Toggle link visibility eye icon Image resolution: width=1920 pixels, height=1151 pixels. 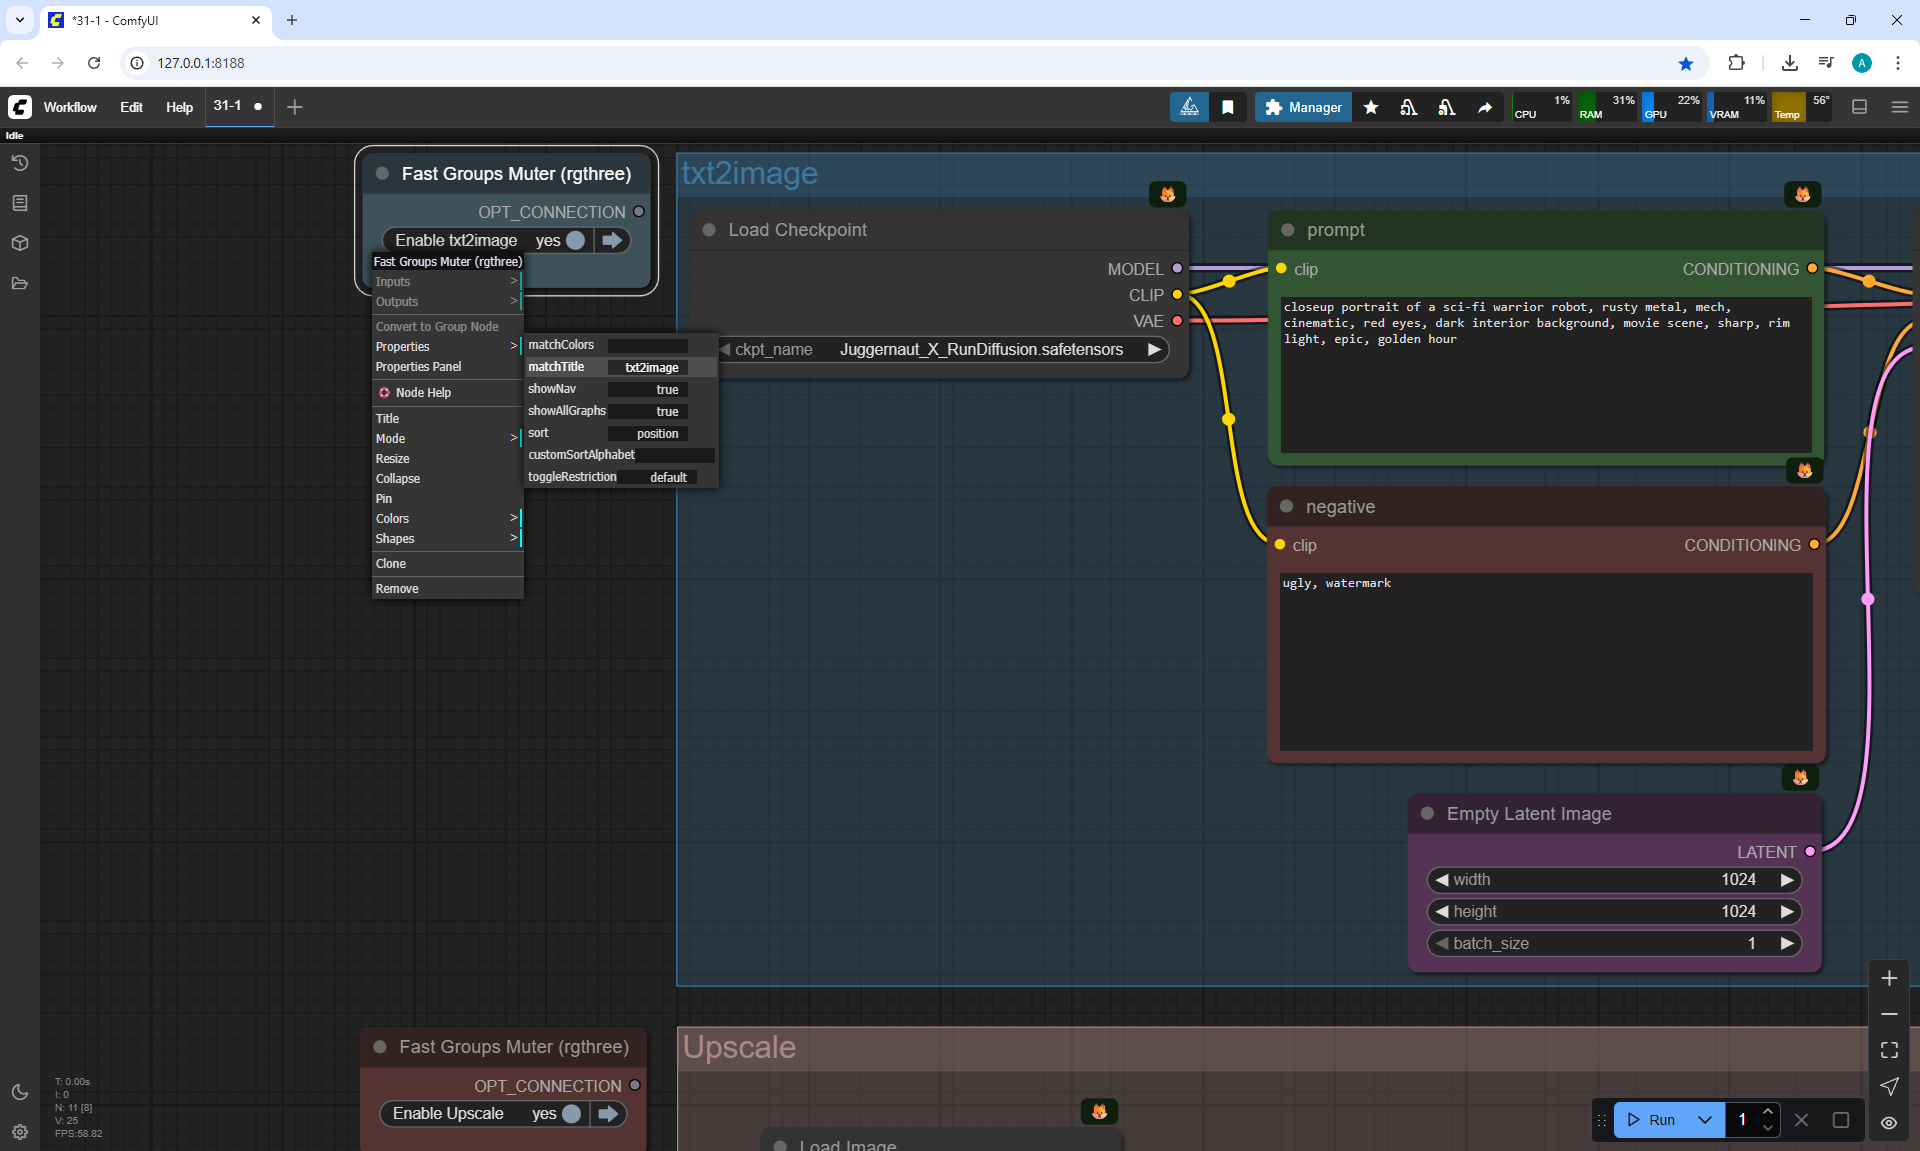[1889, 1122]
